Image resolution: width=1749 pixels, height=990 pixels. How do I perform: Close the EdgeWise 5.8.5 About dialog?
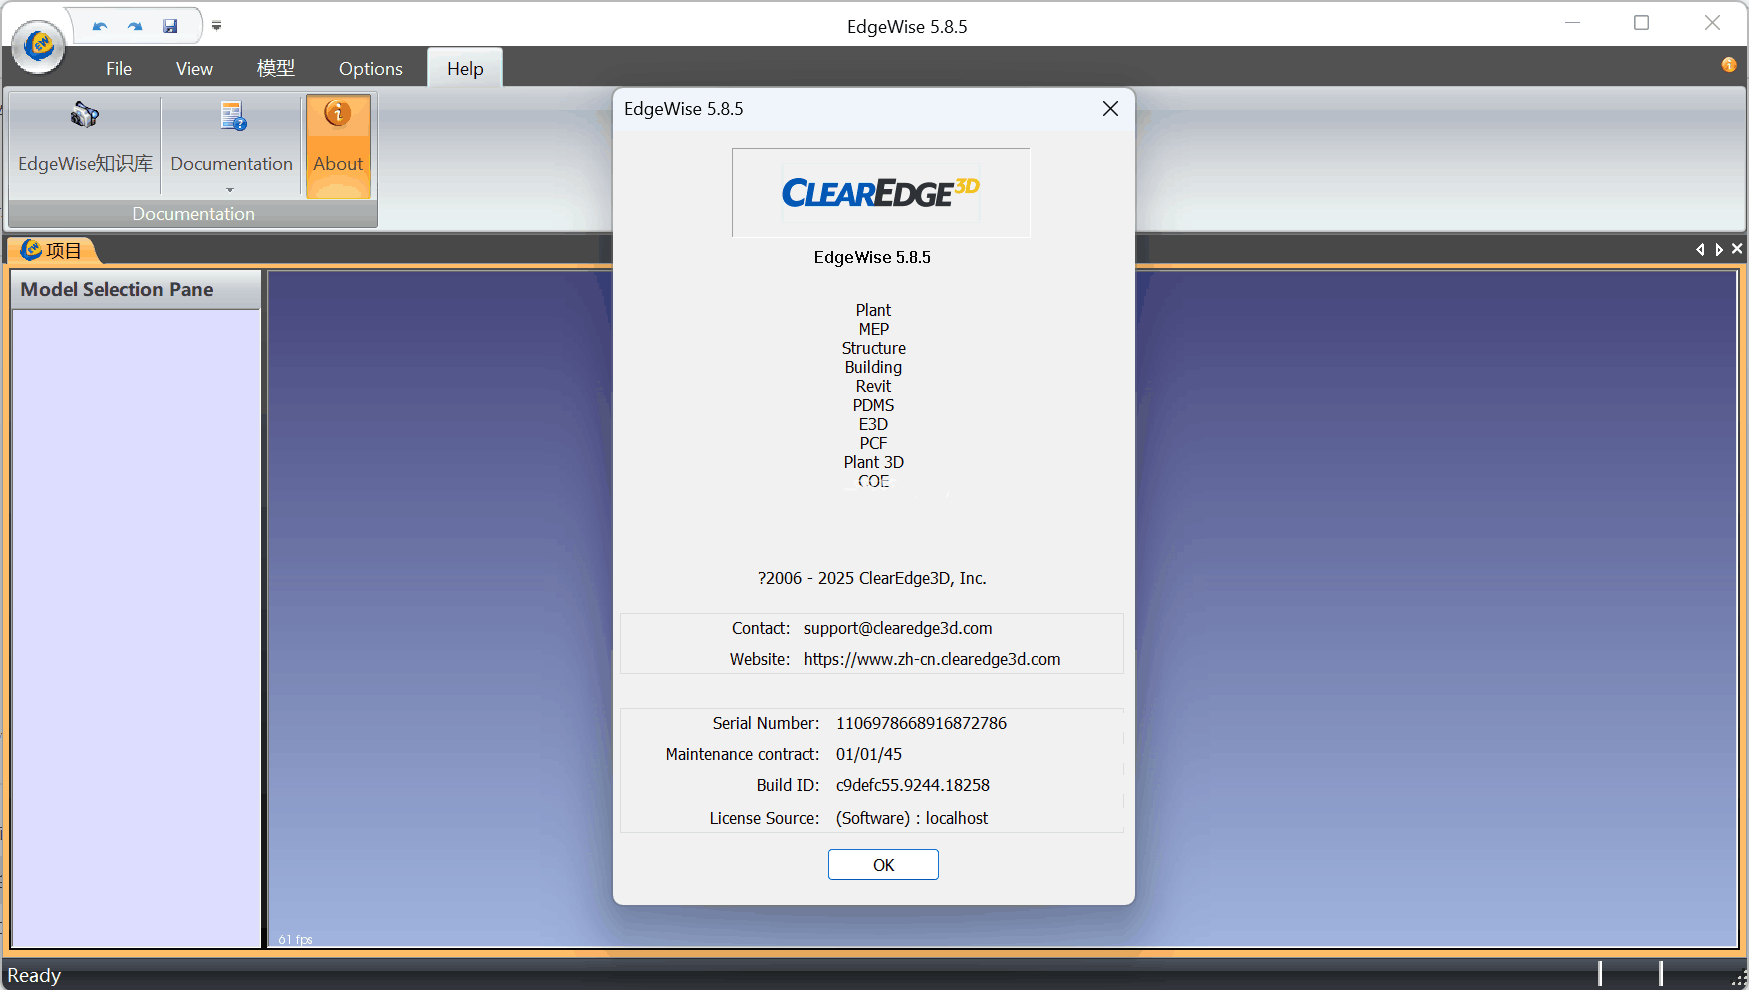point(1110,108)
